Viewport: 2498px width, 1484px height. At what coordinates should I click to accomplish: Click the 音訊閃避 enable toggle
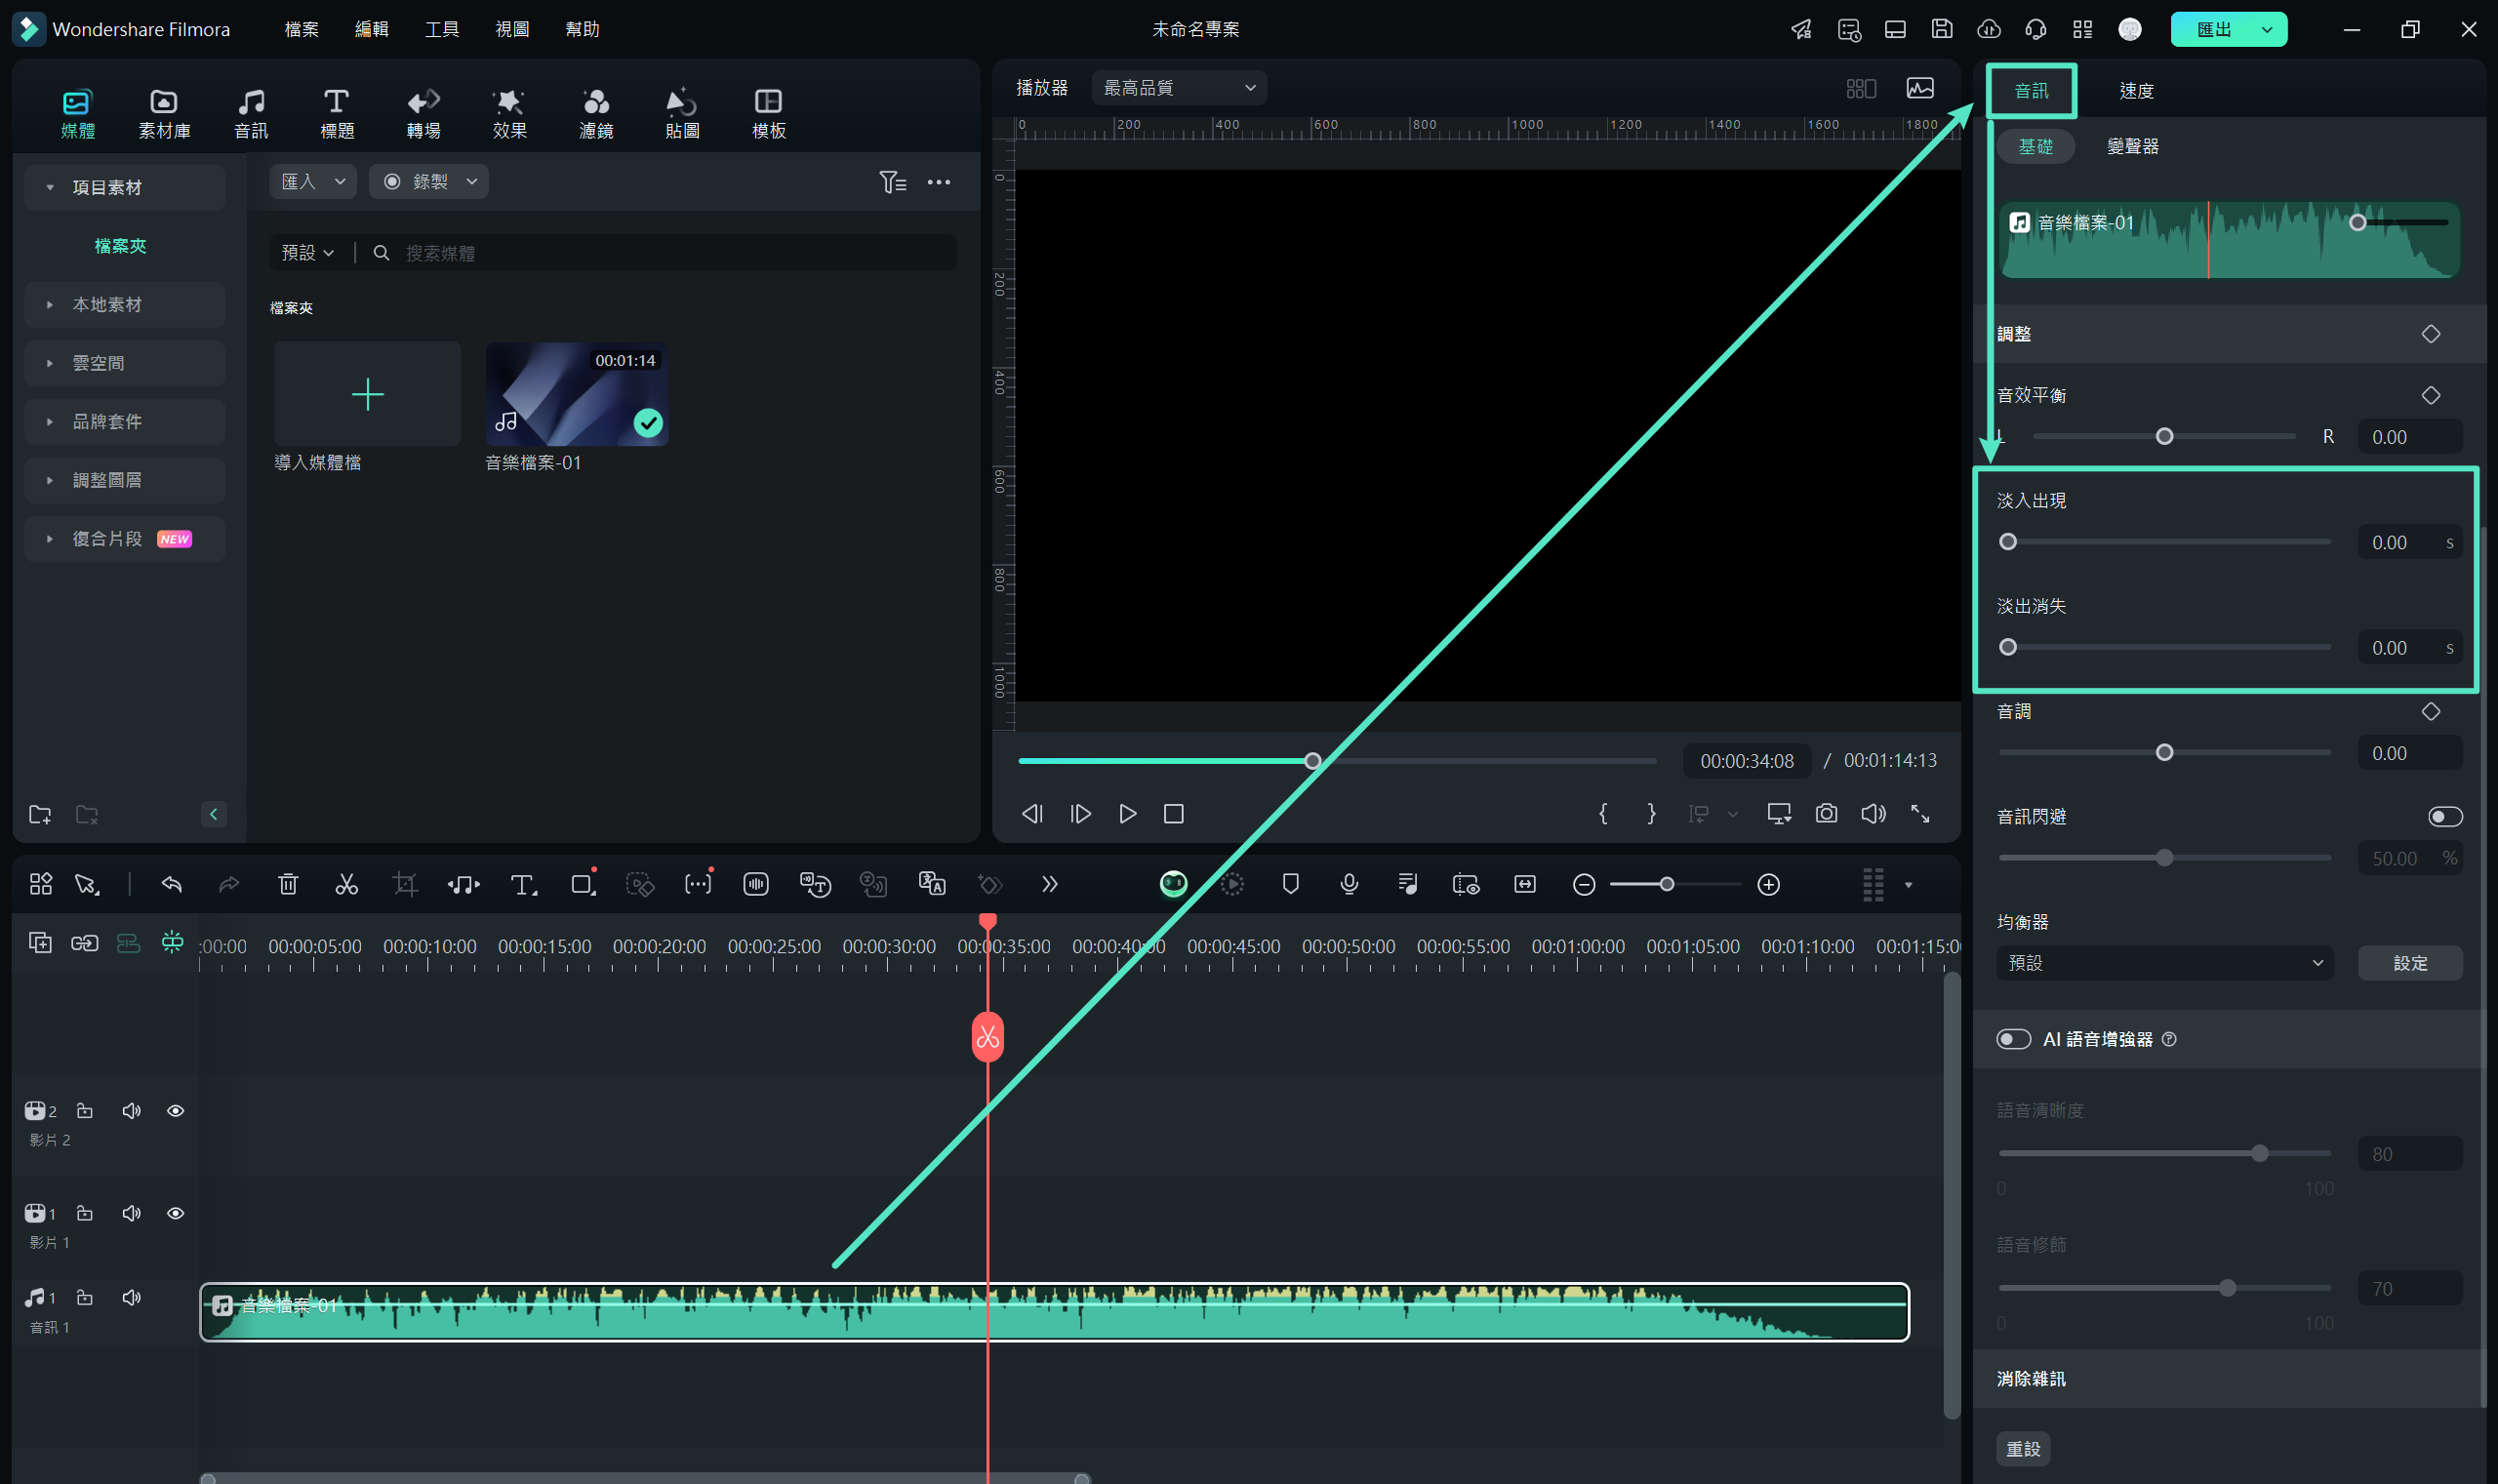(x=2445, y=817)
